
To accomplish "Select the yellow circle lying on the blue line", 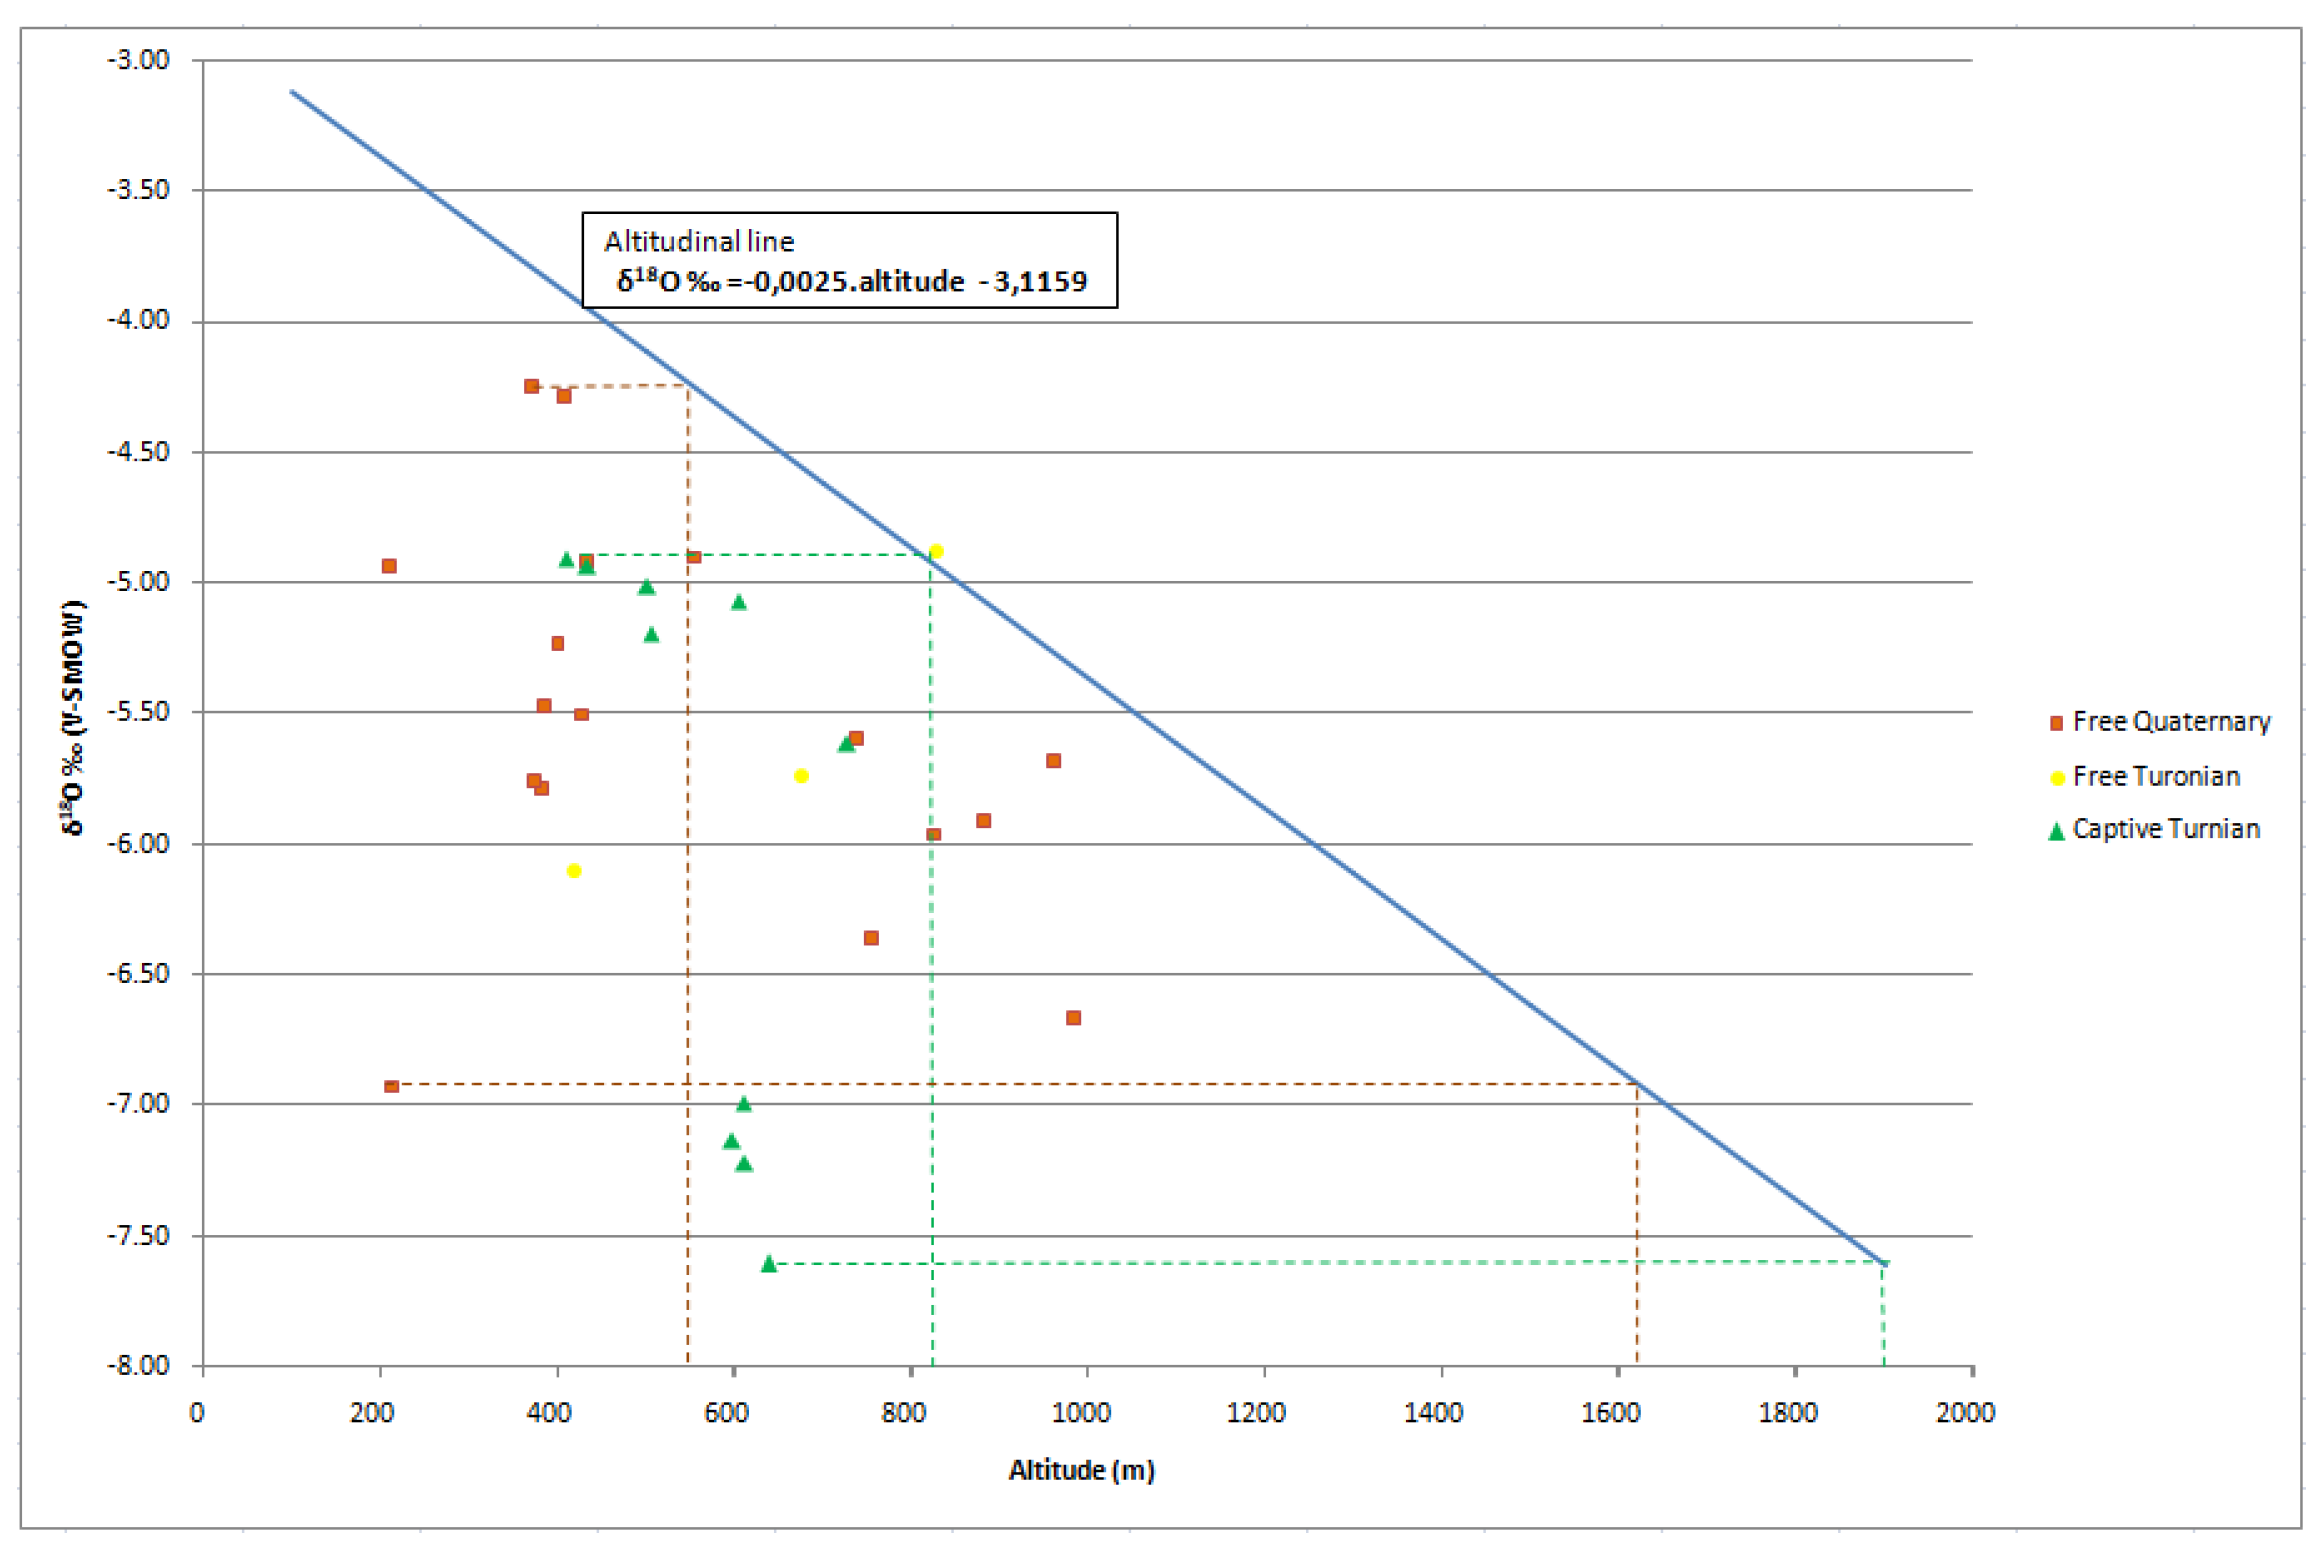I will pyautogui.click(x=936, y=551).
